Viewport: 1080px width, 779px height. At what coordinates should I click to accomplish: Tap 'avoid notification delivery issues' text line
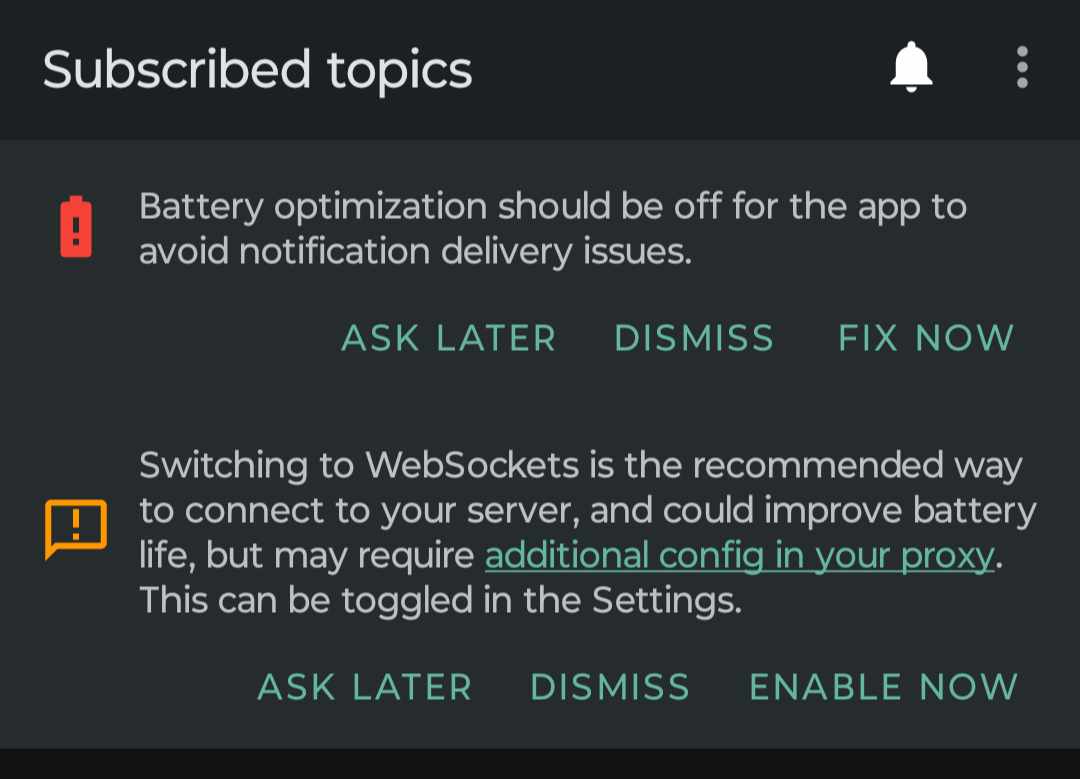point(415,252)
